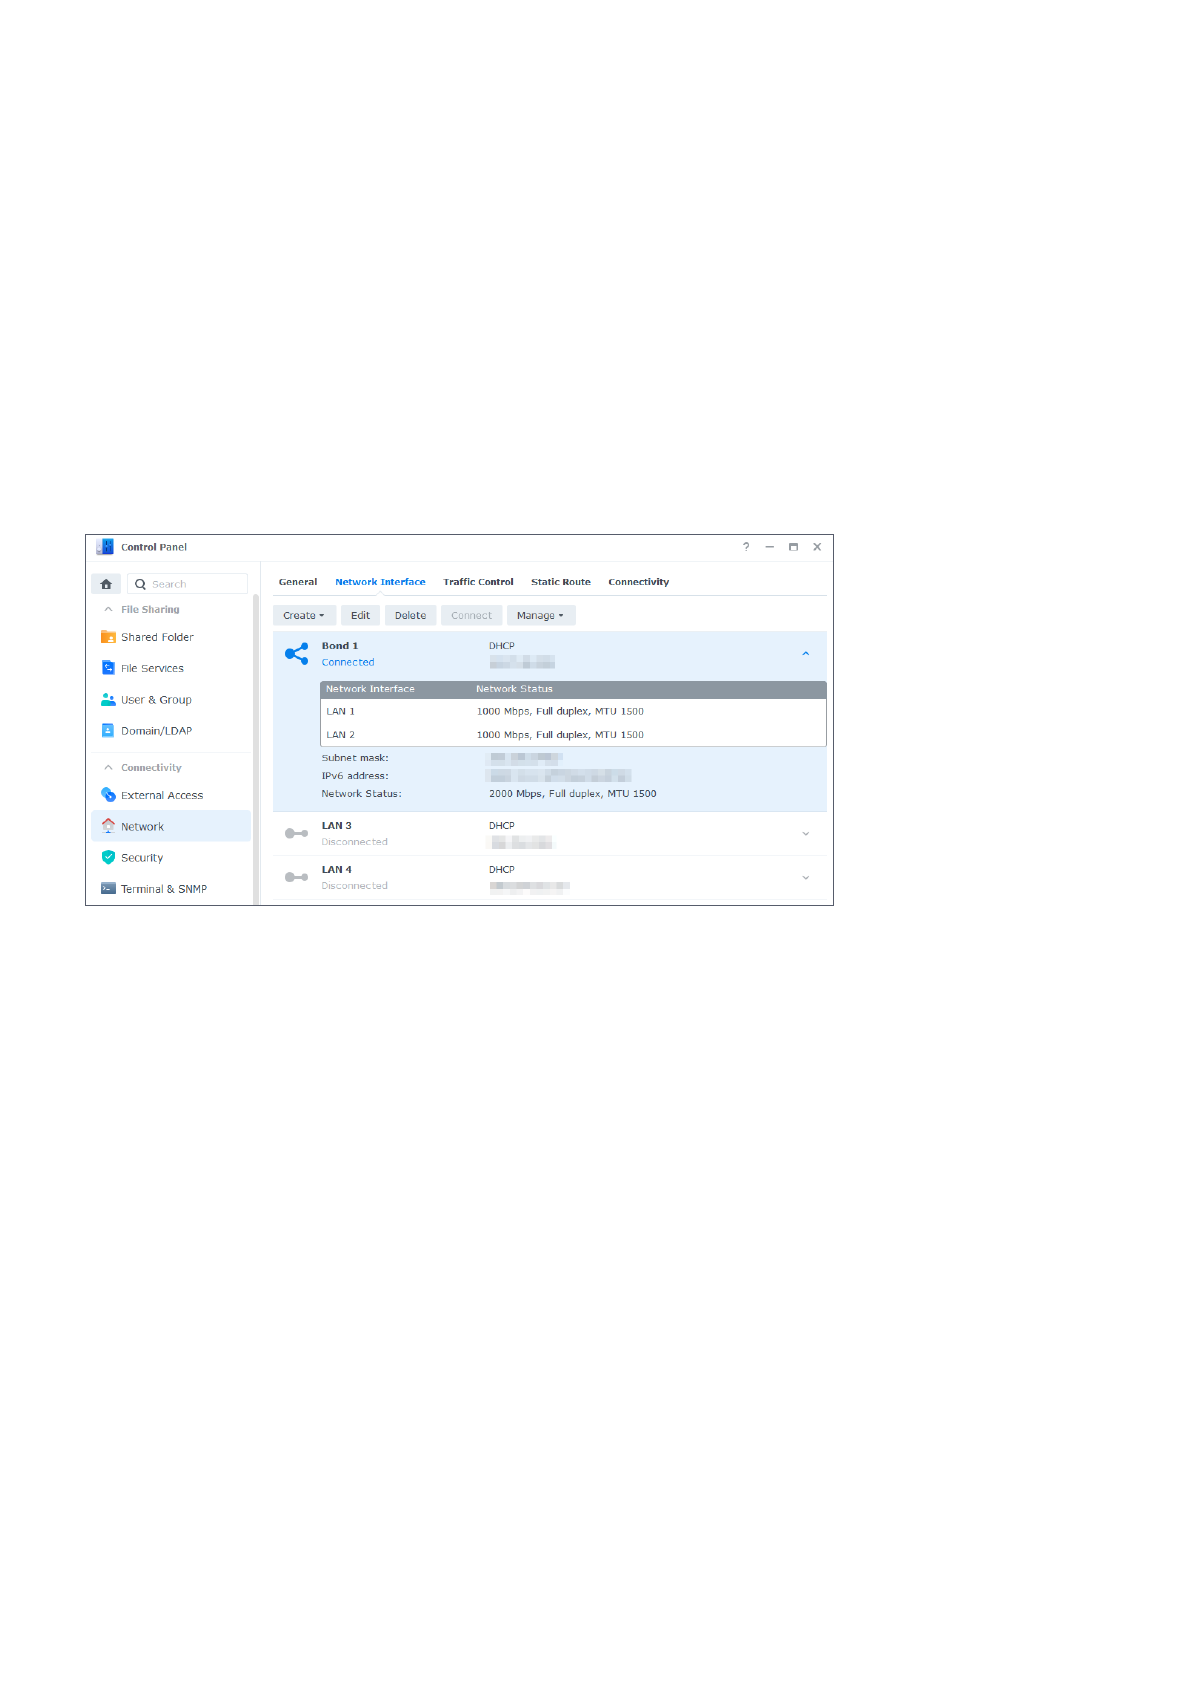Collapse the Bond 1 details chevron

805,654
